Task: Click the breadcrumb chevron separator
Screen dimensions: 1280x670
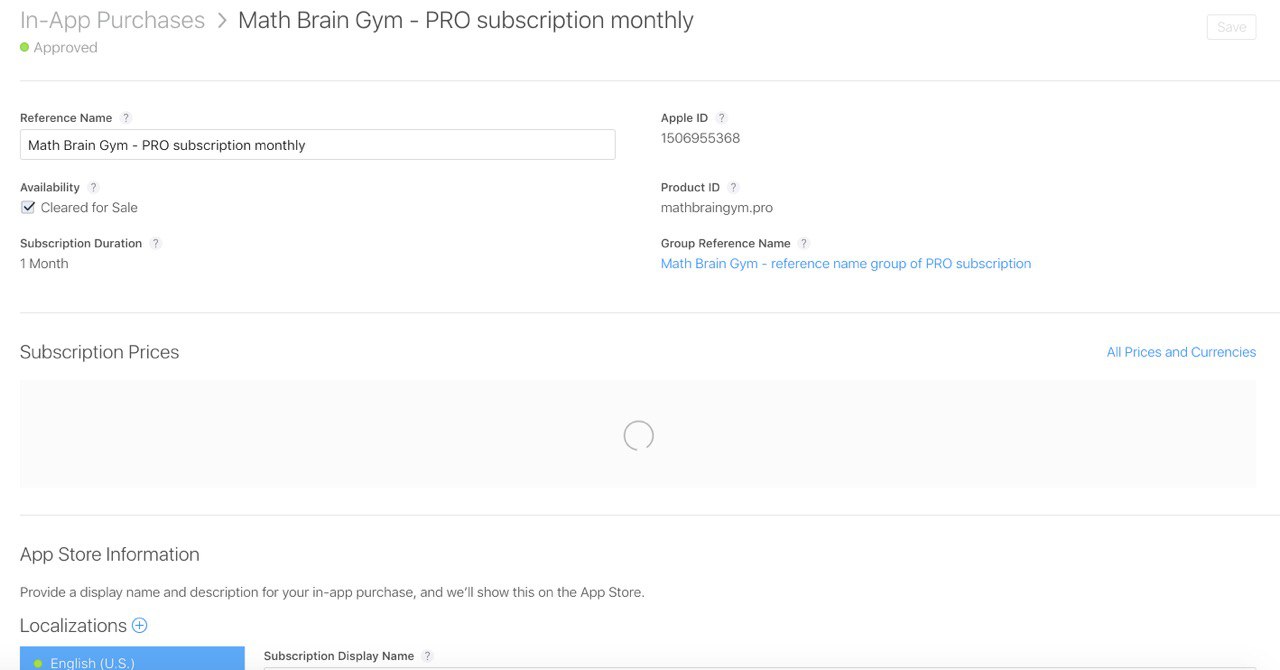Action: click(x=222, y=21)
